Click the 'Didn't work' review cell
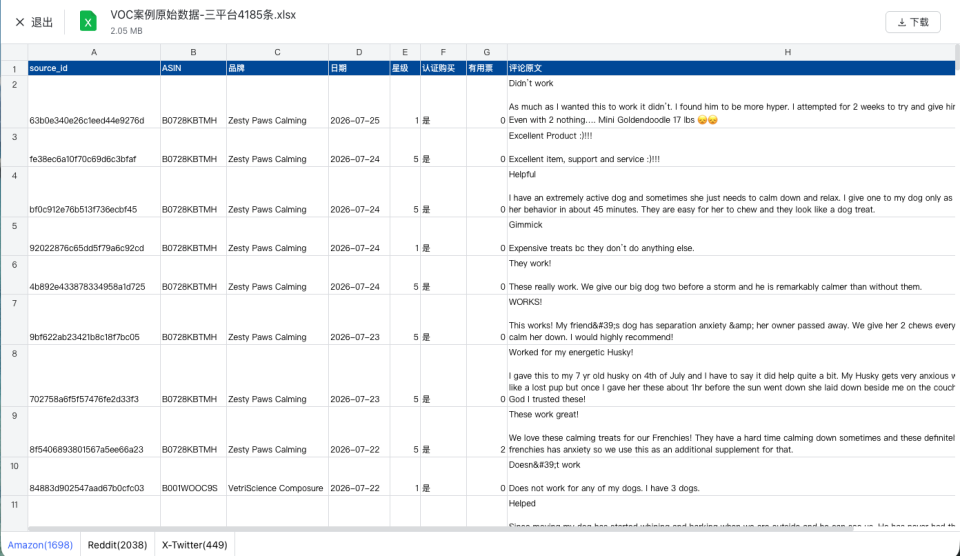The width and height of the screenshot is (960, 556). point(731,102)
